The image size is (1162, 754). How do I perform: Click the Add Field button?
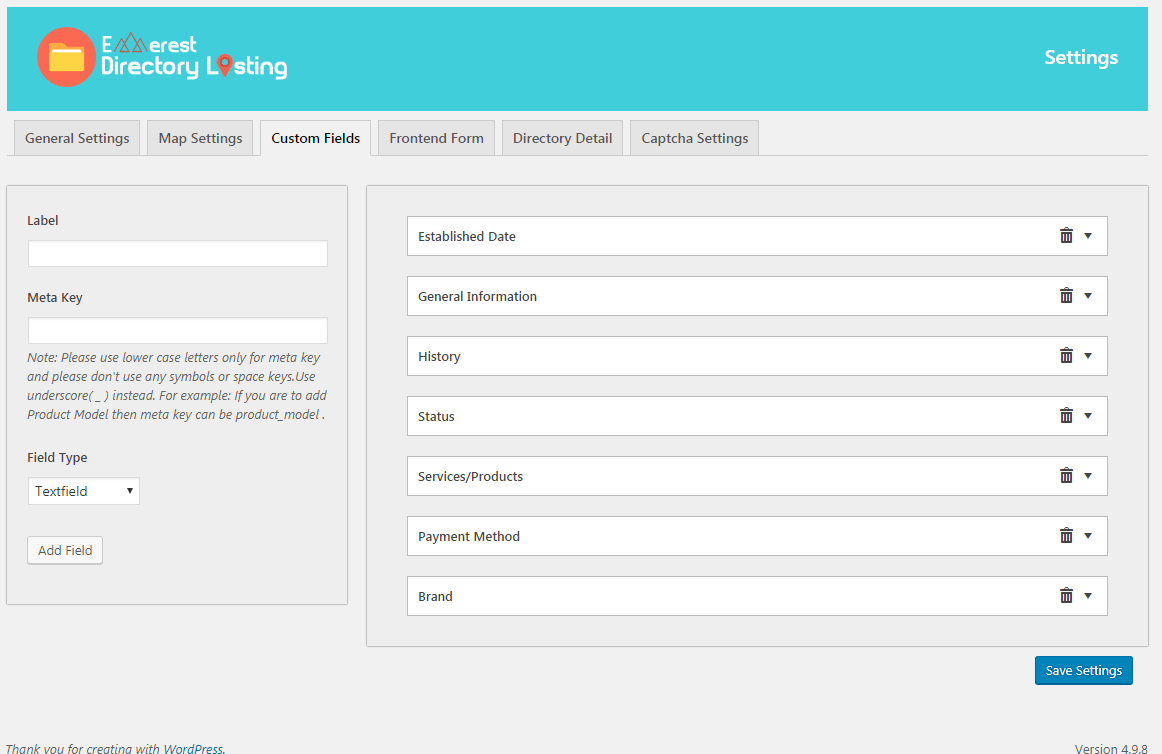pos(65,550)
